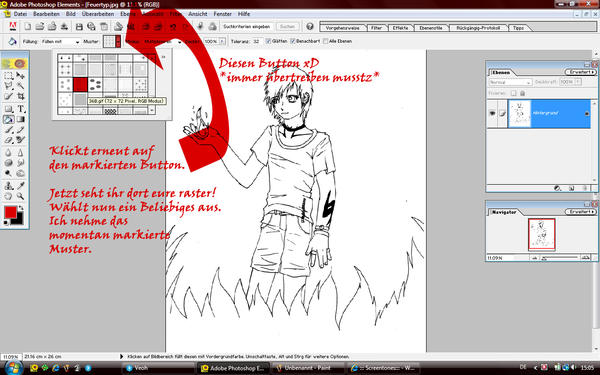Pick the Eyedropper tool
This screenshot has height=375, width=600.
(21, 186)
